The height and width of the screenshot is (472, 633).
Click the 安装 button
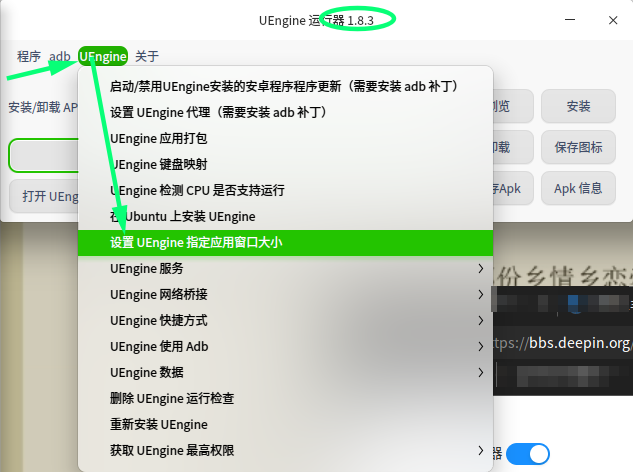coord(578,106)
